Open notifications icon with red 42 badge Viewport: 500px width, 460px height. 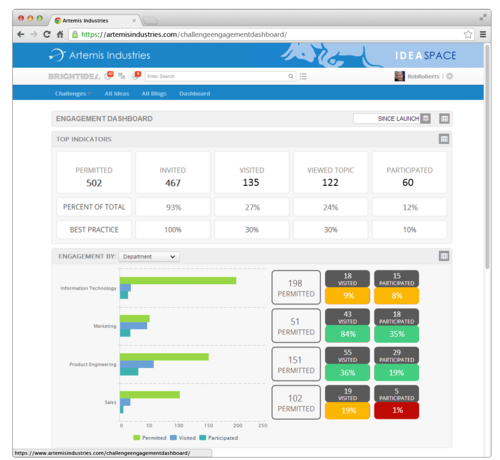[109, 76]
